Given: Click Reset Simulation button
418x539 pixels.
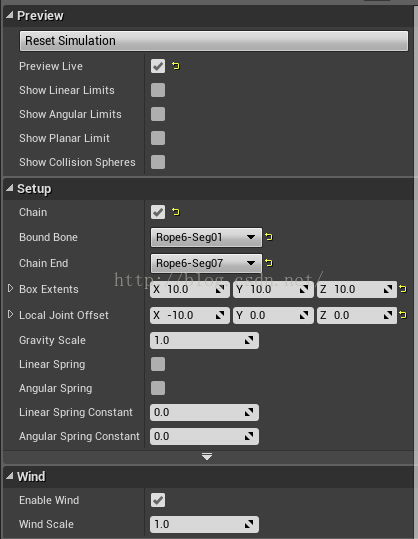Looking at the screenshot, I should (x=214, y=41).
